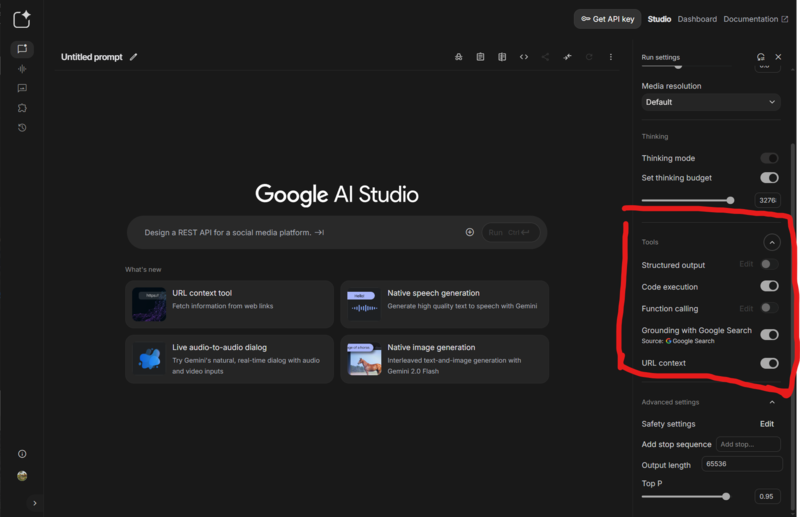The image size is (800, 517).
Task: Collapse the Advanced settings chevron
Action: pos(772,402)
